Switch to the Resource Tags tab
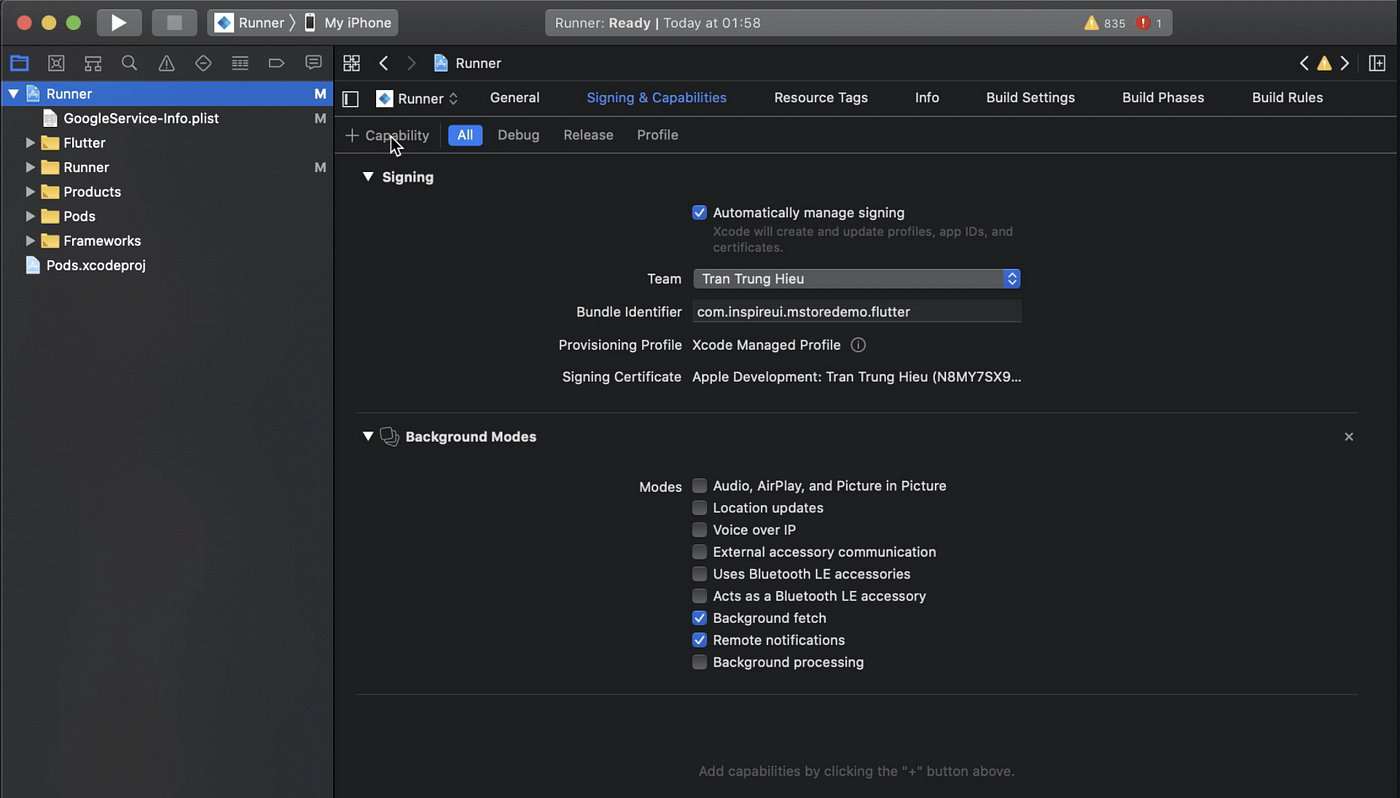The image size is (1400, 798). [821, 98]
